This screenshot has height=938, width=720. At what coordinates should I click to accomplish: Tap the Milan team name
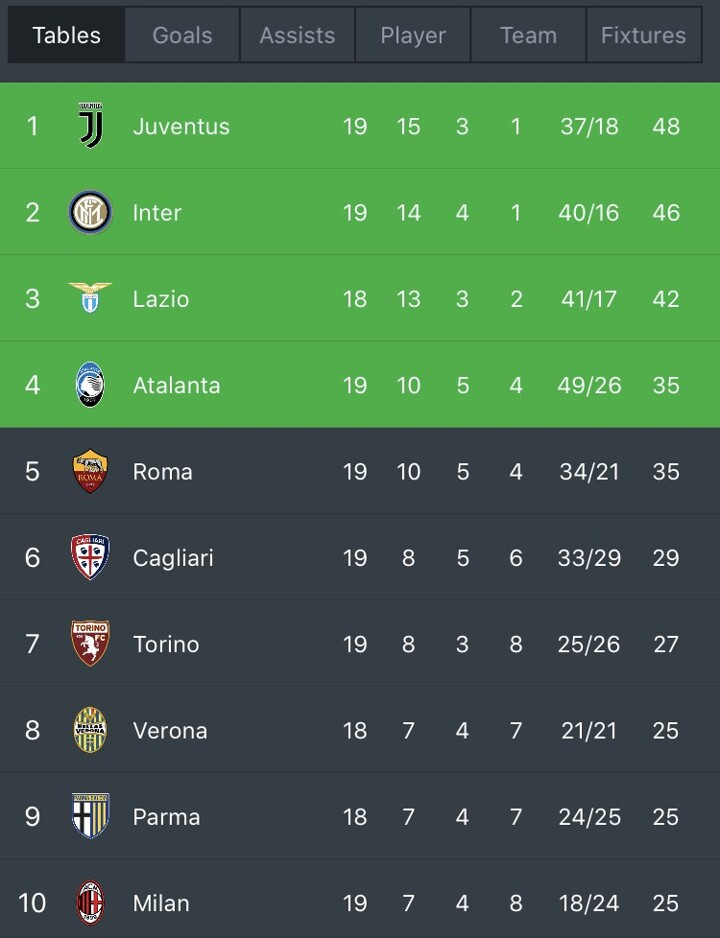click(161, 903)
